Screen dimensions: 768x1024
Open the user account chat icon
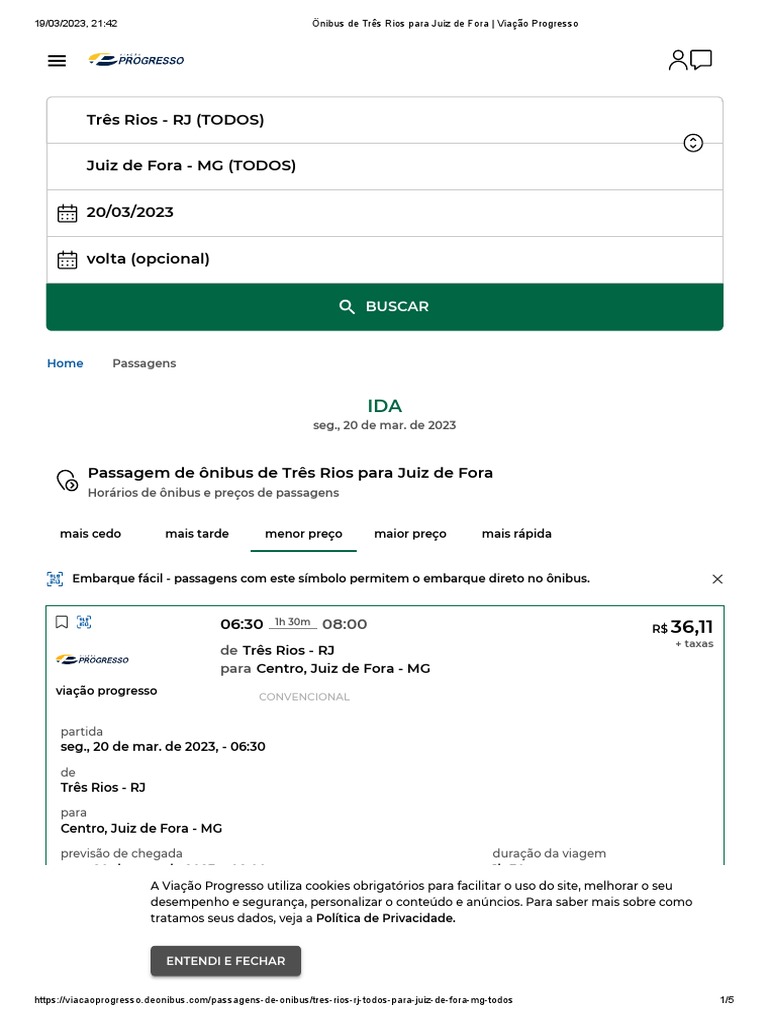click(x=690, y=60)
